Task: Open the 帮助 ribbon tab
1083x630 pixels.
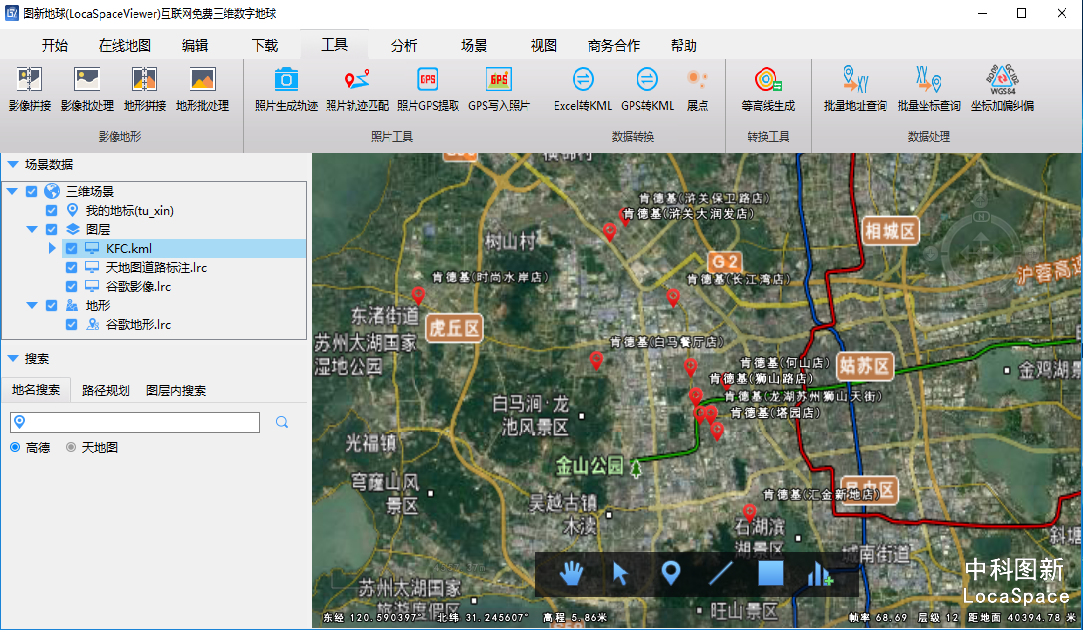Action: coord(684,46)
